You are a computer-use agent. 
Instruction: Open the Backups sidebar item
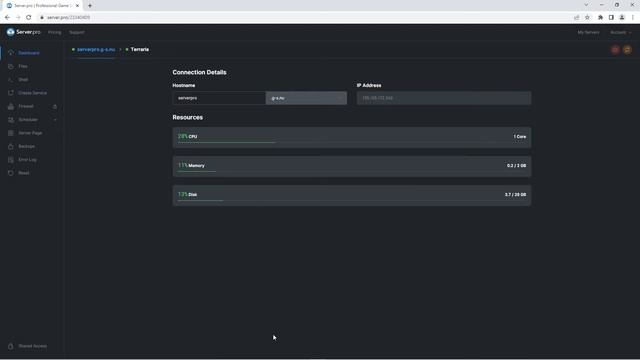(27, 146)
